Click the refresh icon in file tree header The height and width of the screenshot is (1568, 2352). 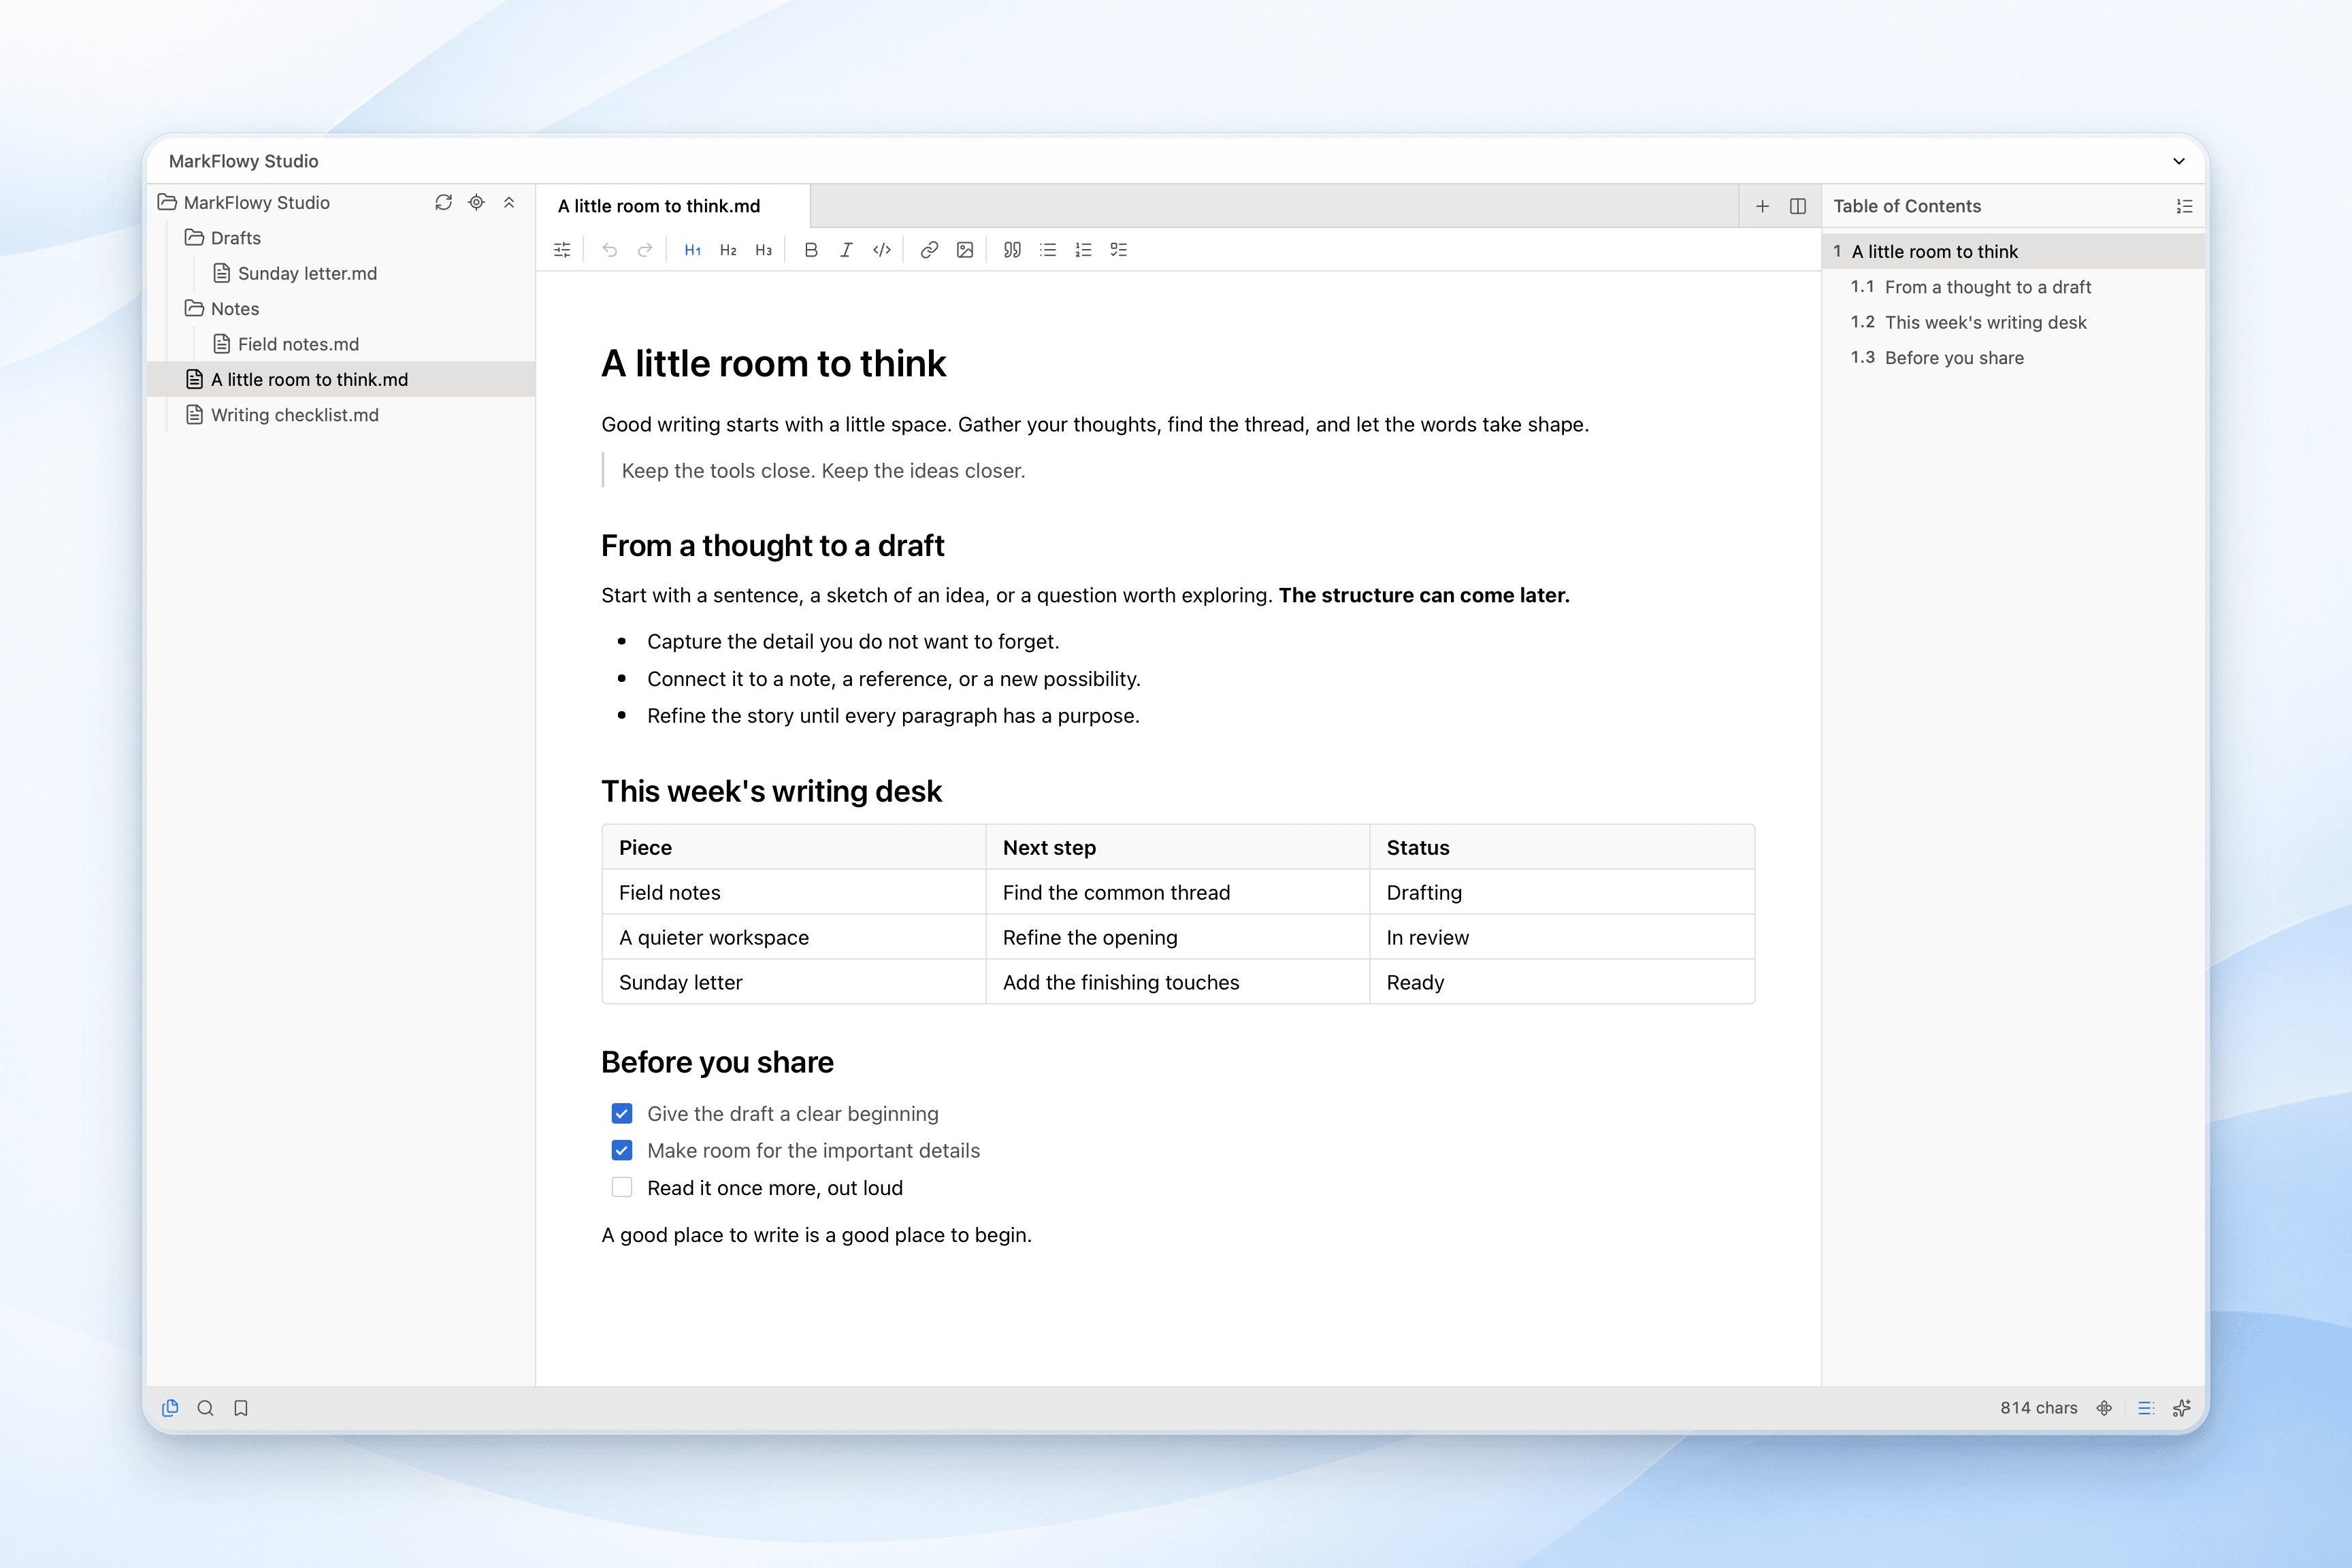click(443, 202)
